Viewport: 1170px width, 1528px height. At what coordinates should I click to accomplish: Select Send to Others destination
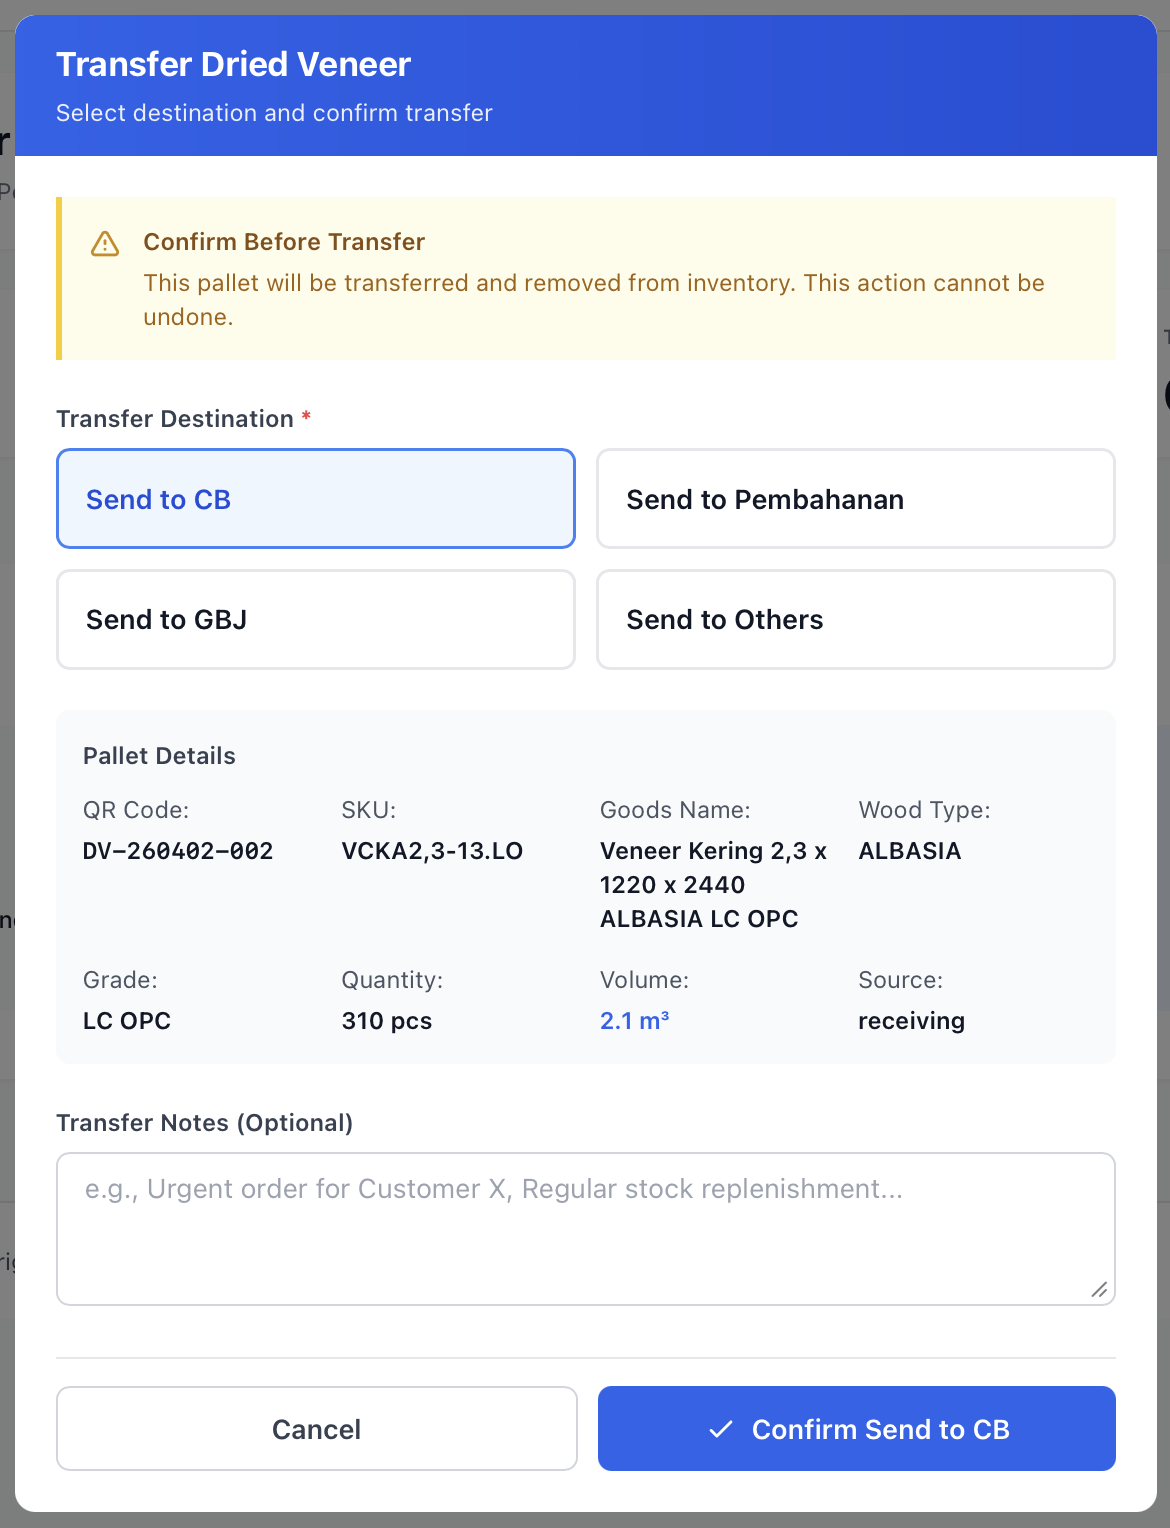855,620
